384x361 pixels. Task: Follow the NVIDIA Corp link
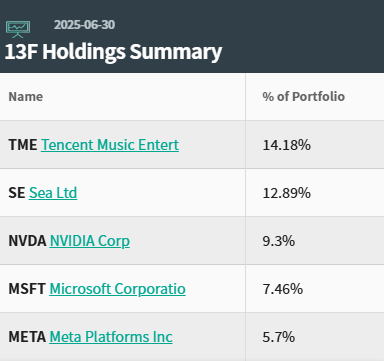click(90, 241)
